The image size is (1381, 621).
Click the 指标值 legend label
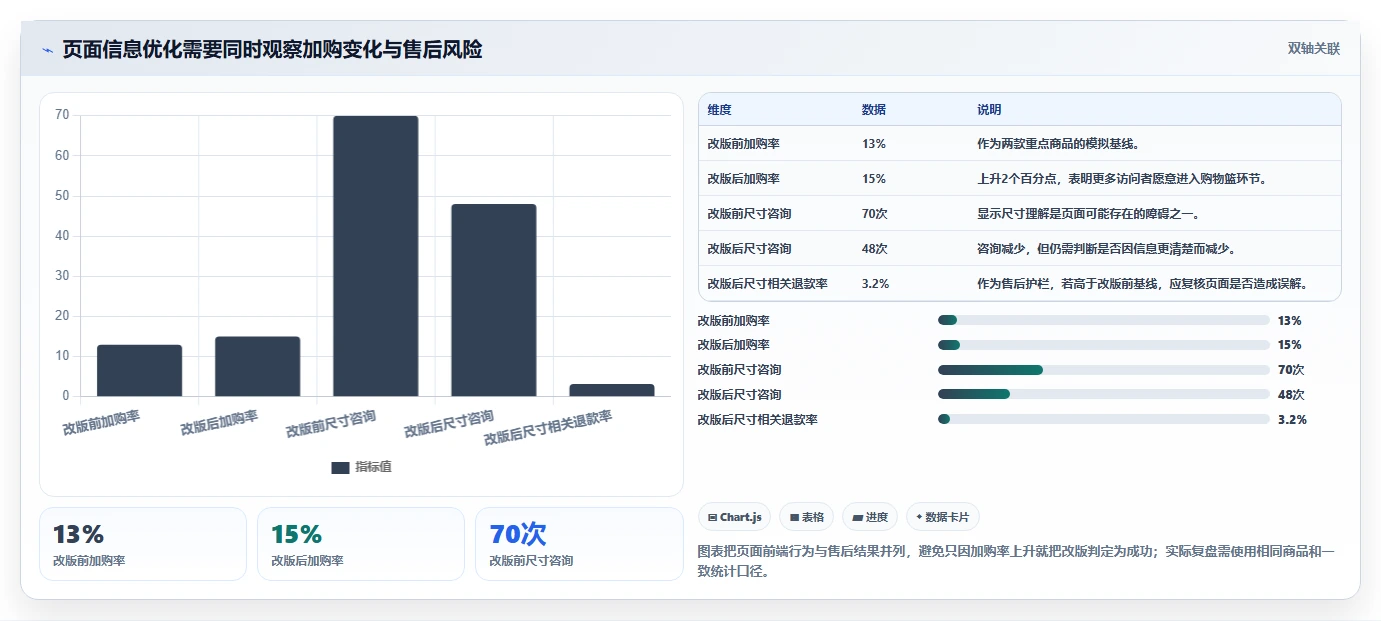[x=373, y=467]
